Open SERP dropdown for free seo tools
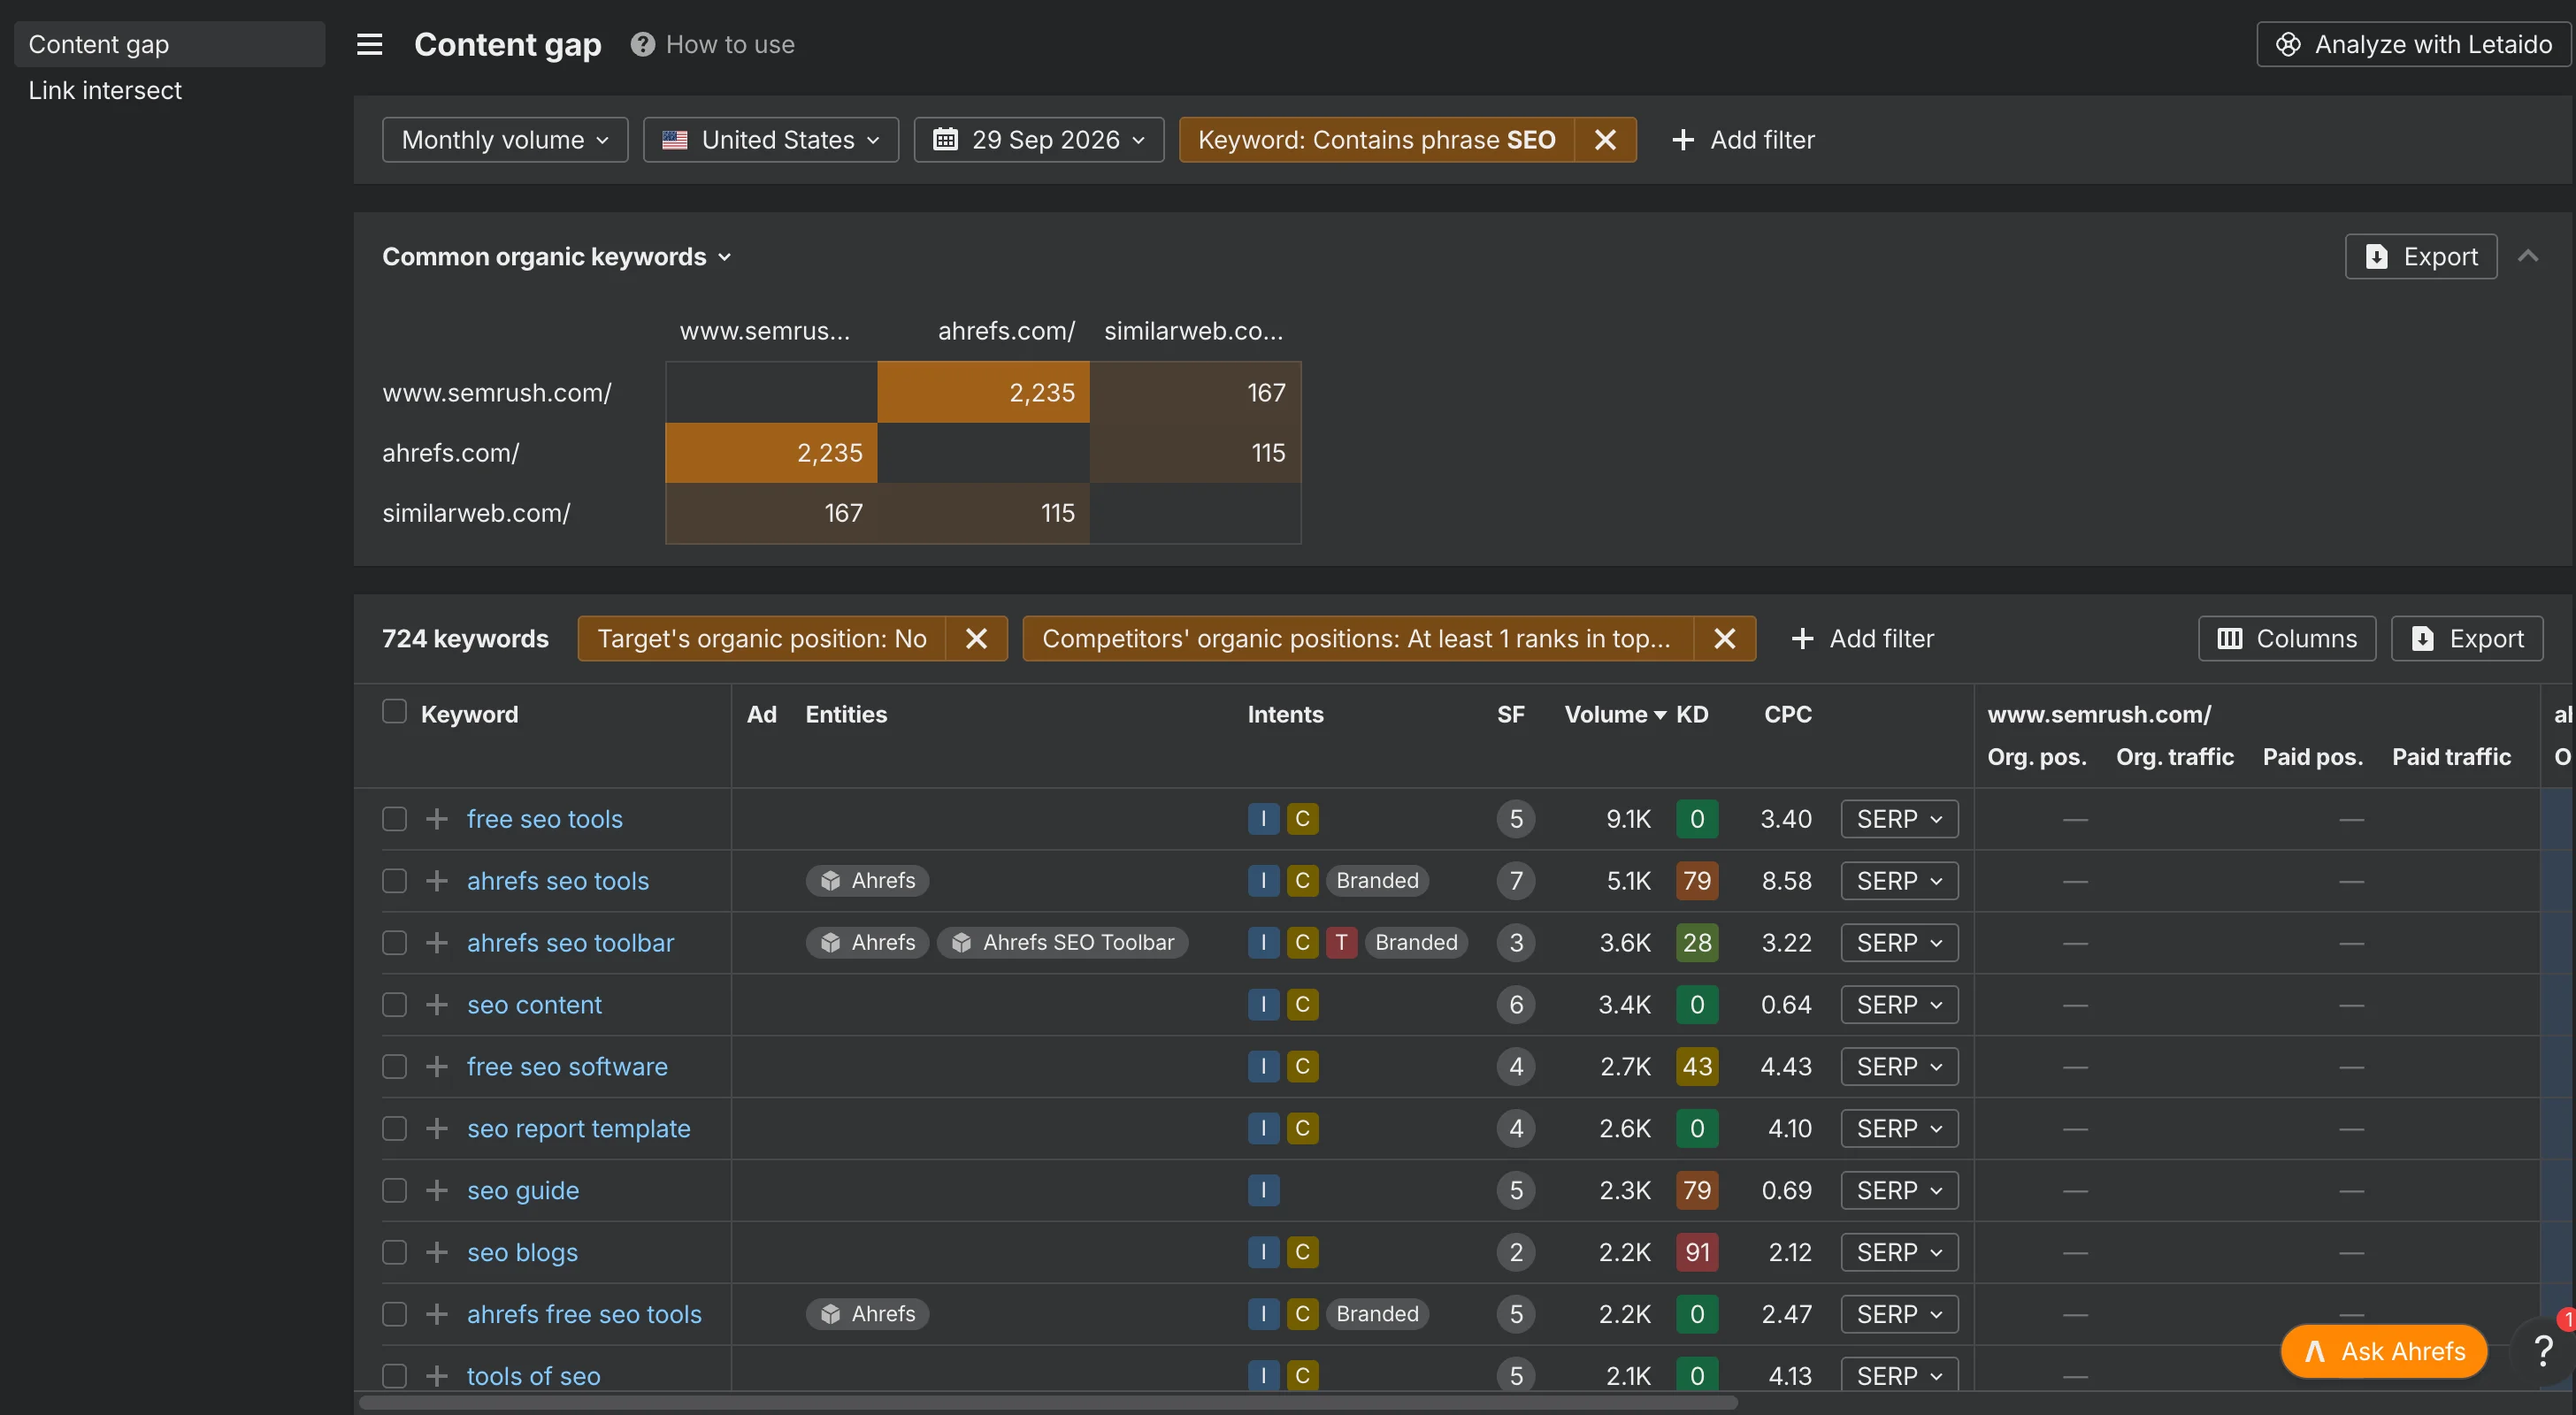2576x1415 pixels. (x=1899, y=819)
